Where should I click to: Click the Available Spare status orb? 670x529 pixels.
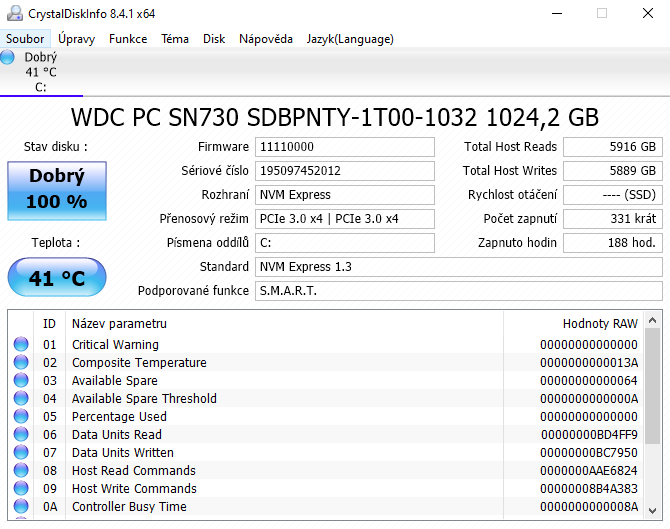click(21, 381)
